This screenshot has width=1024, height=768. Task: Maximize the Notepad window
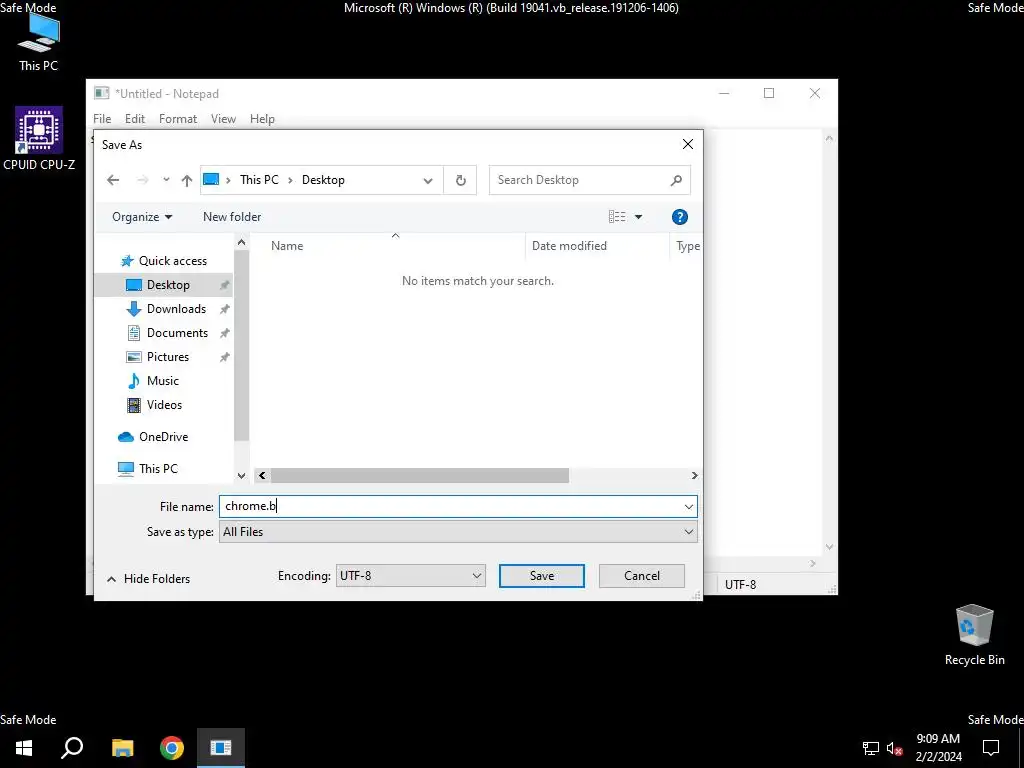769,93
